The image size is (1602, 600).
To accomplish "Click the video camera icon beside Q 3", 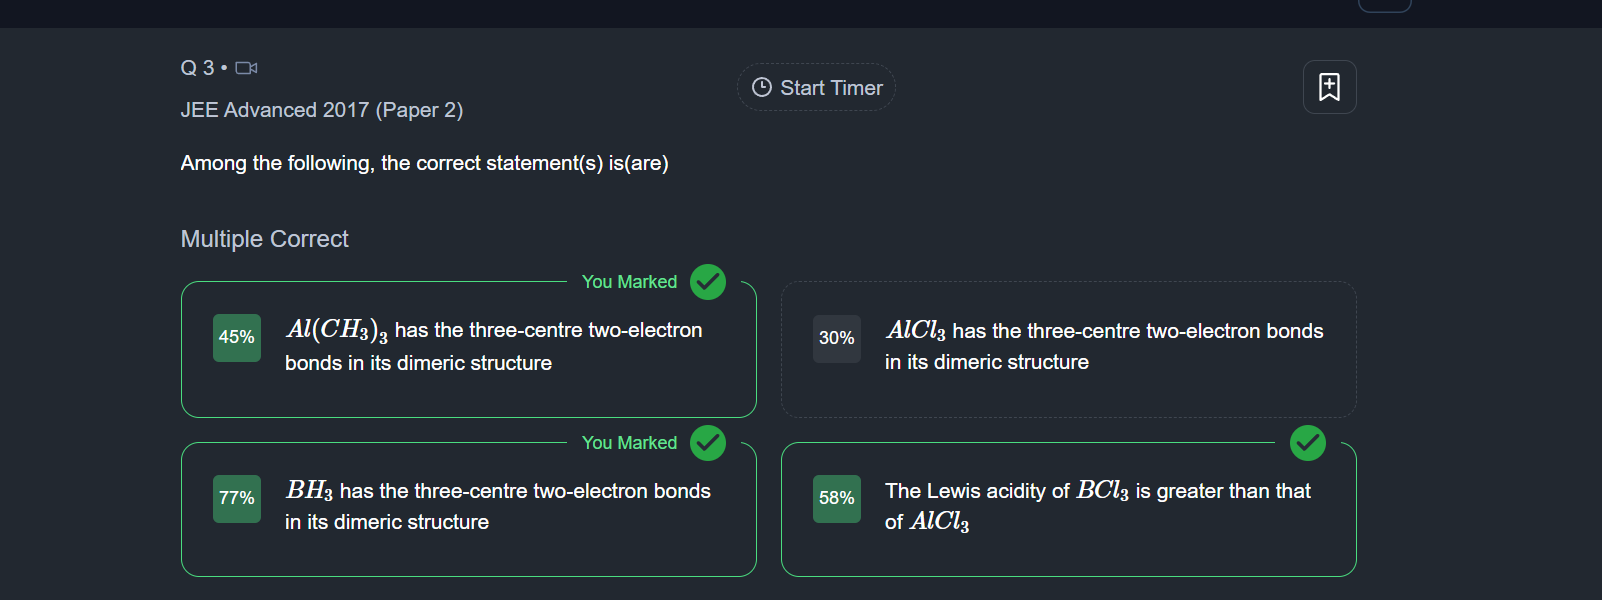I will pyautogui.click(x=246, y=68).
